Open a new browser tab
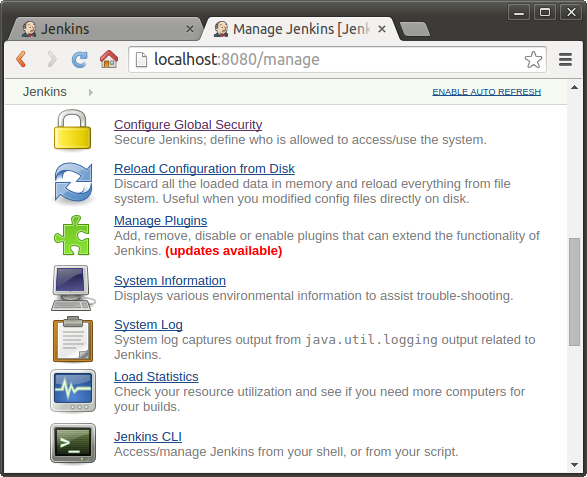 click(414, 29)
